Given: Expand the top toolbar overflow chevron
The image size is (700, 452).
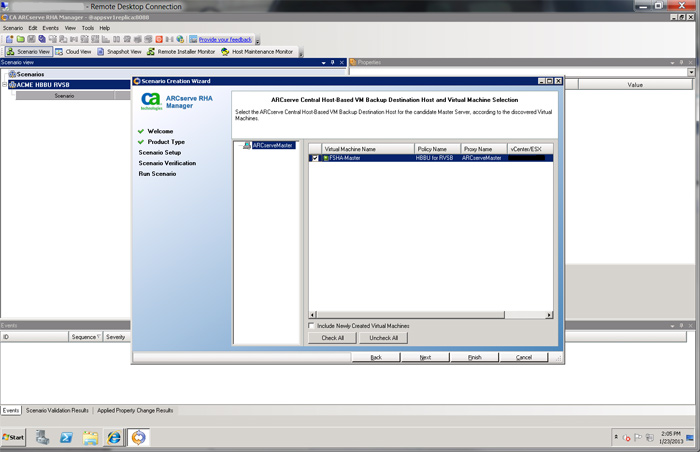Looking at the screenshot, I should (258, 41).
